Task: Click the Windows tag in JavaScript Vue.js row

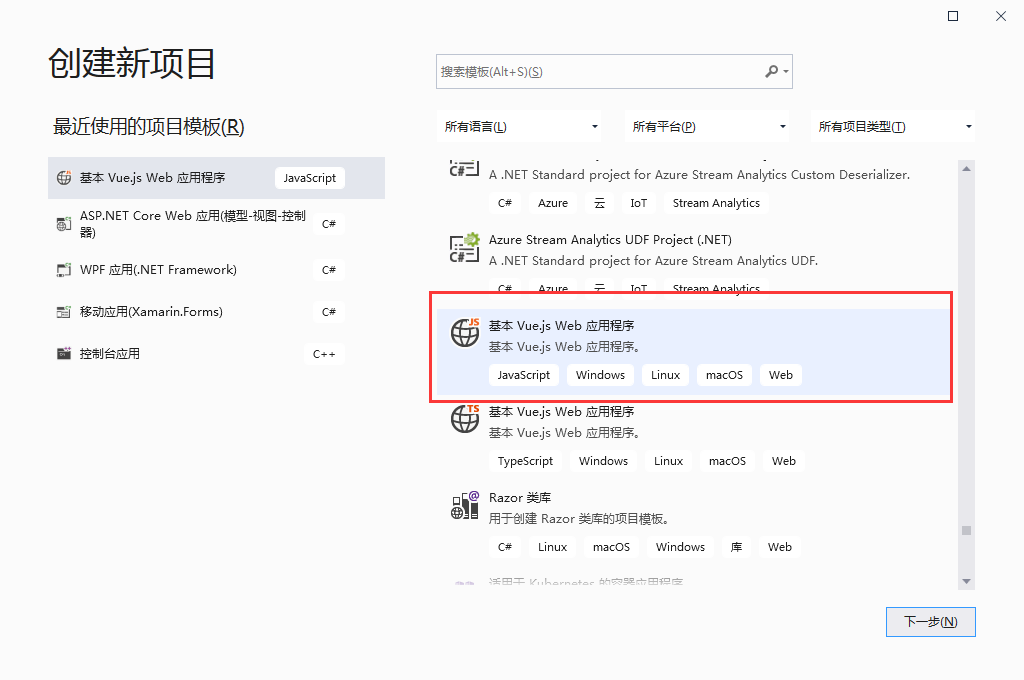Action: (x=600, y=375)
